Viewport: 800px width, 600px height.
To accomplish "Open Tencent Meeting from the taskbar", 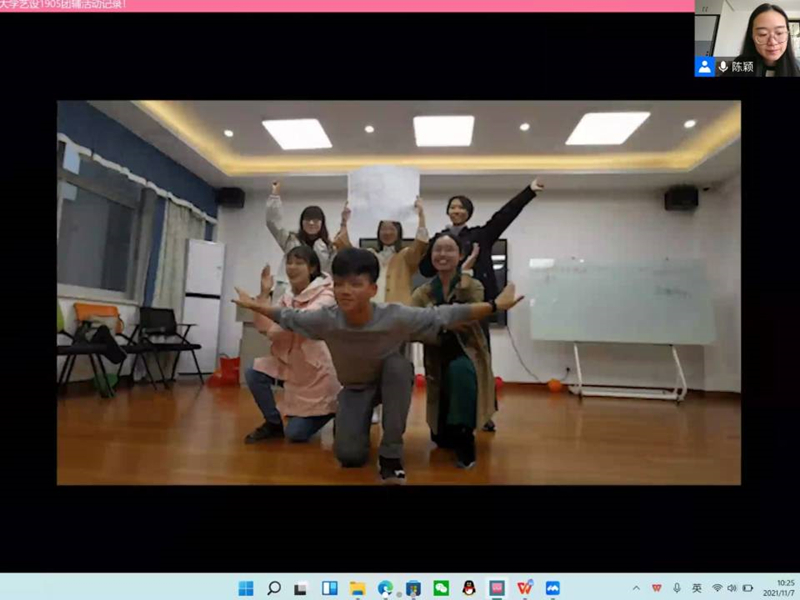I will tap(553, 588).
